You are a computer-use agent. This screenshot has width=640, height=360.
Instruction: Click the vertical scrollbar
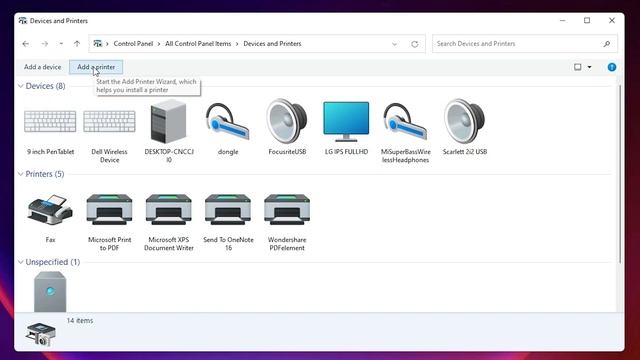[620, 174]
